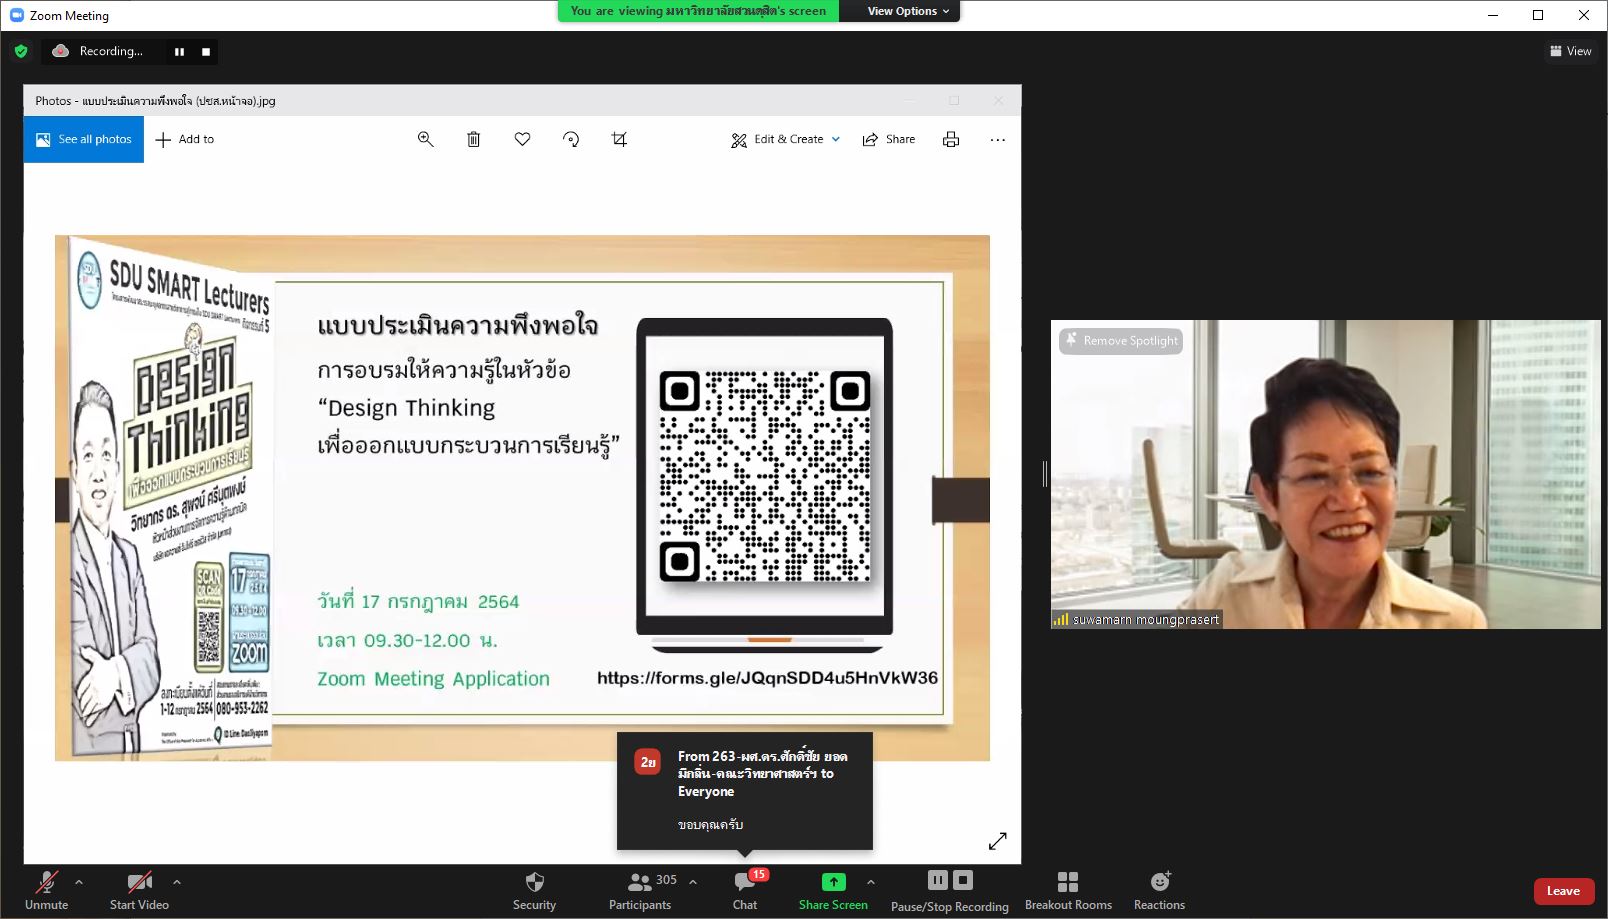Open Breakout Rooms
1608x919 pixels.
tap(1068, 890)
